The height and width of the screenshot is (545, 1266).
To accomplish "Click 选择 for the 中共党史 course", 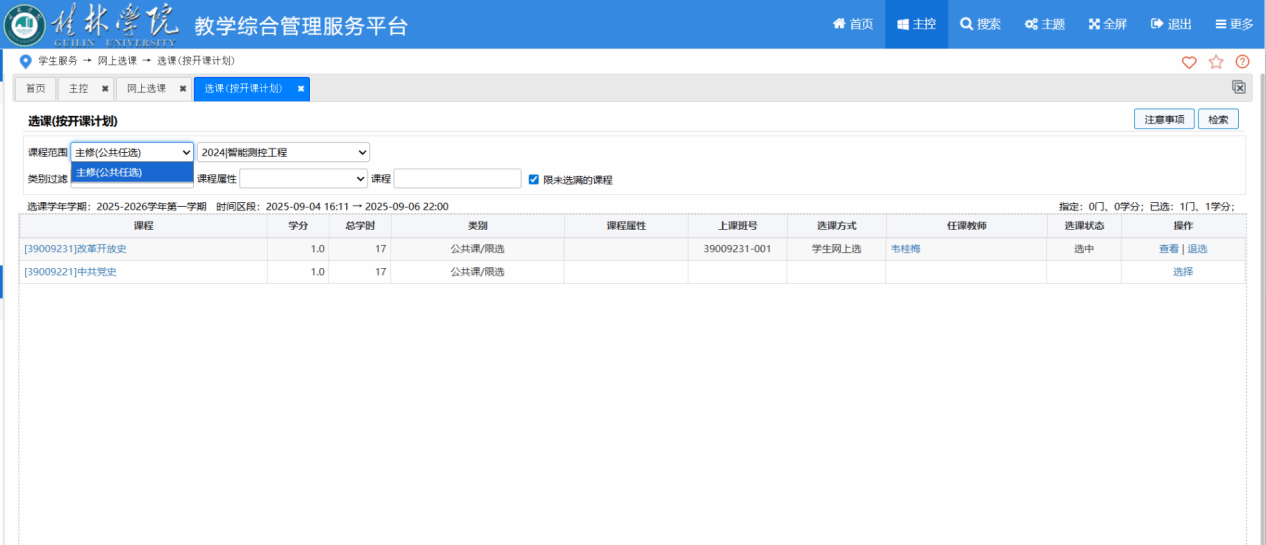I will (1183, 272).
